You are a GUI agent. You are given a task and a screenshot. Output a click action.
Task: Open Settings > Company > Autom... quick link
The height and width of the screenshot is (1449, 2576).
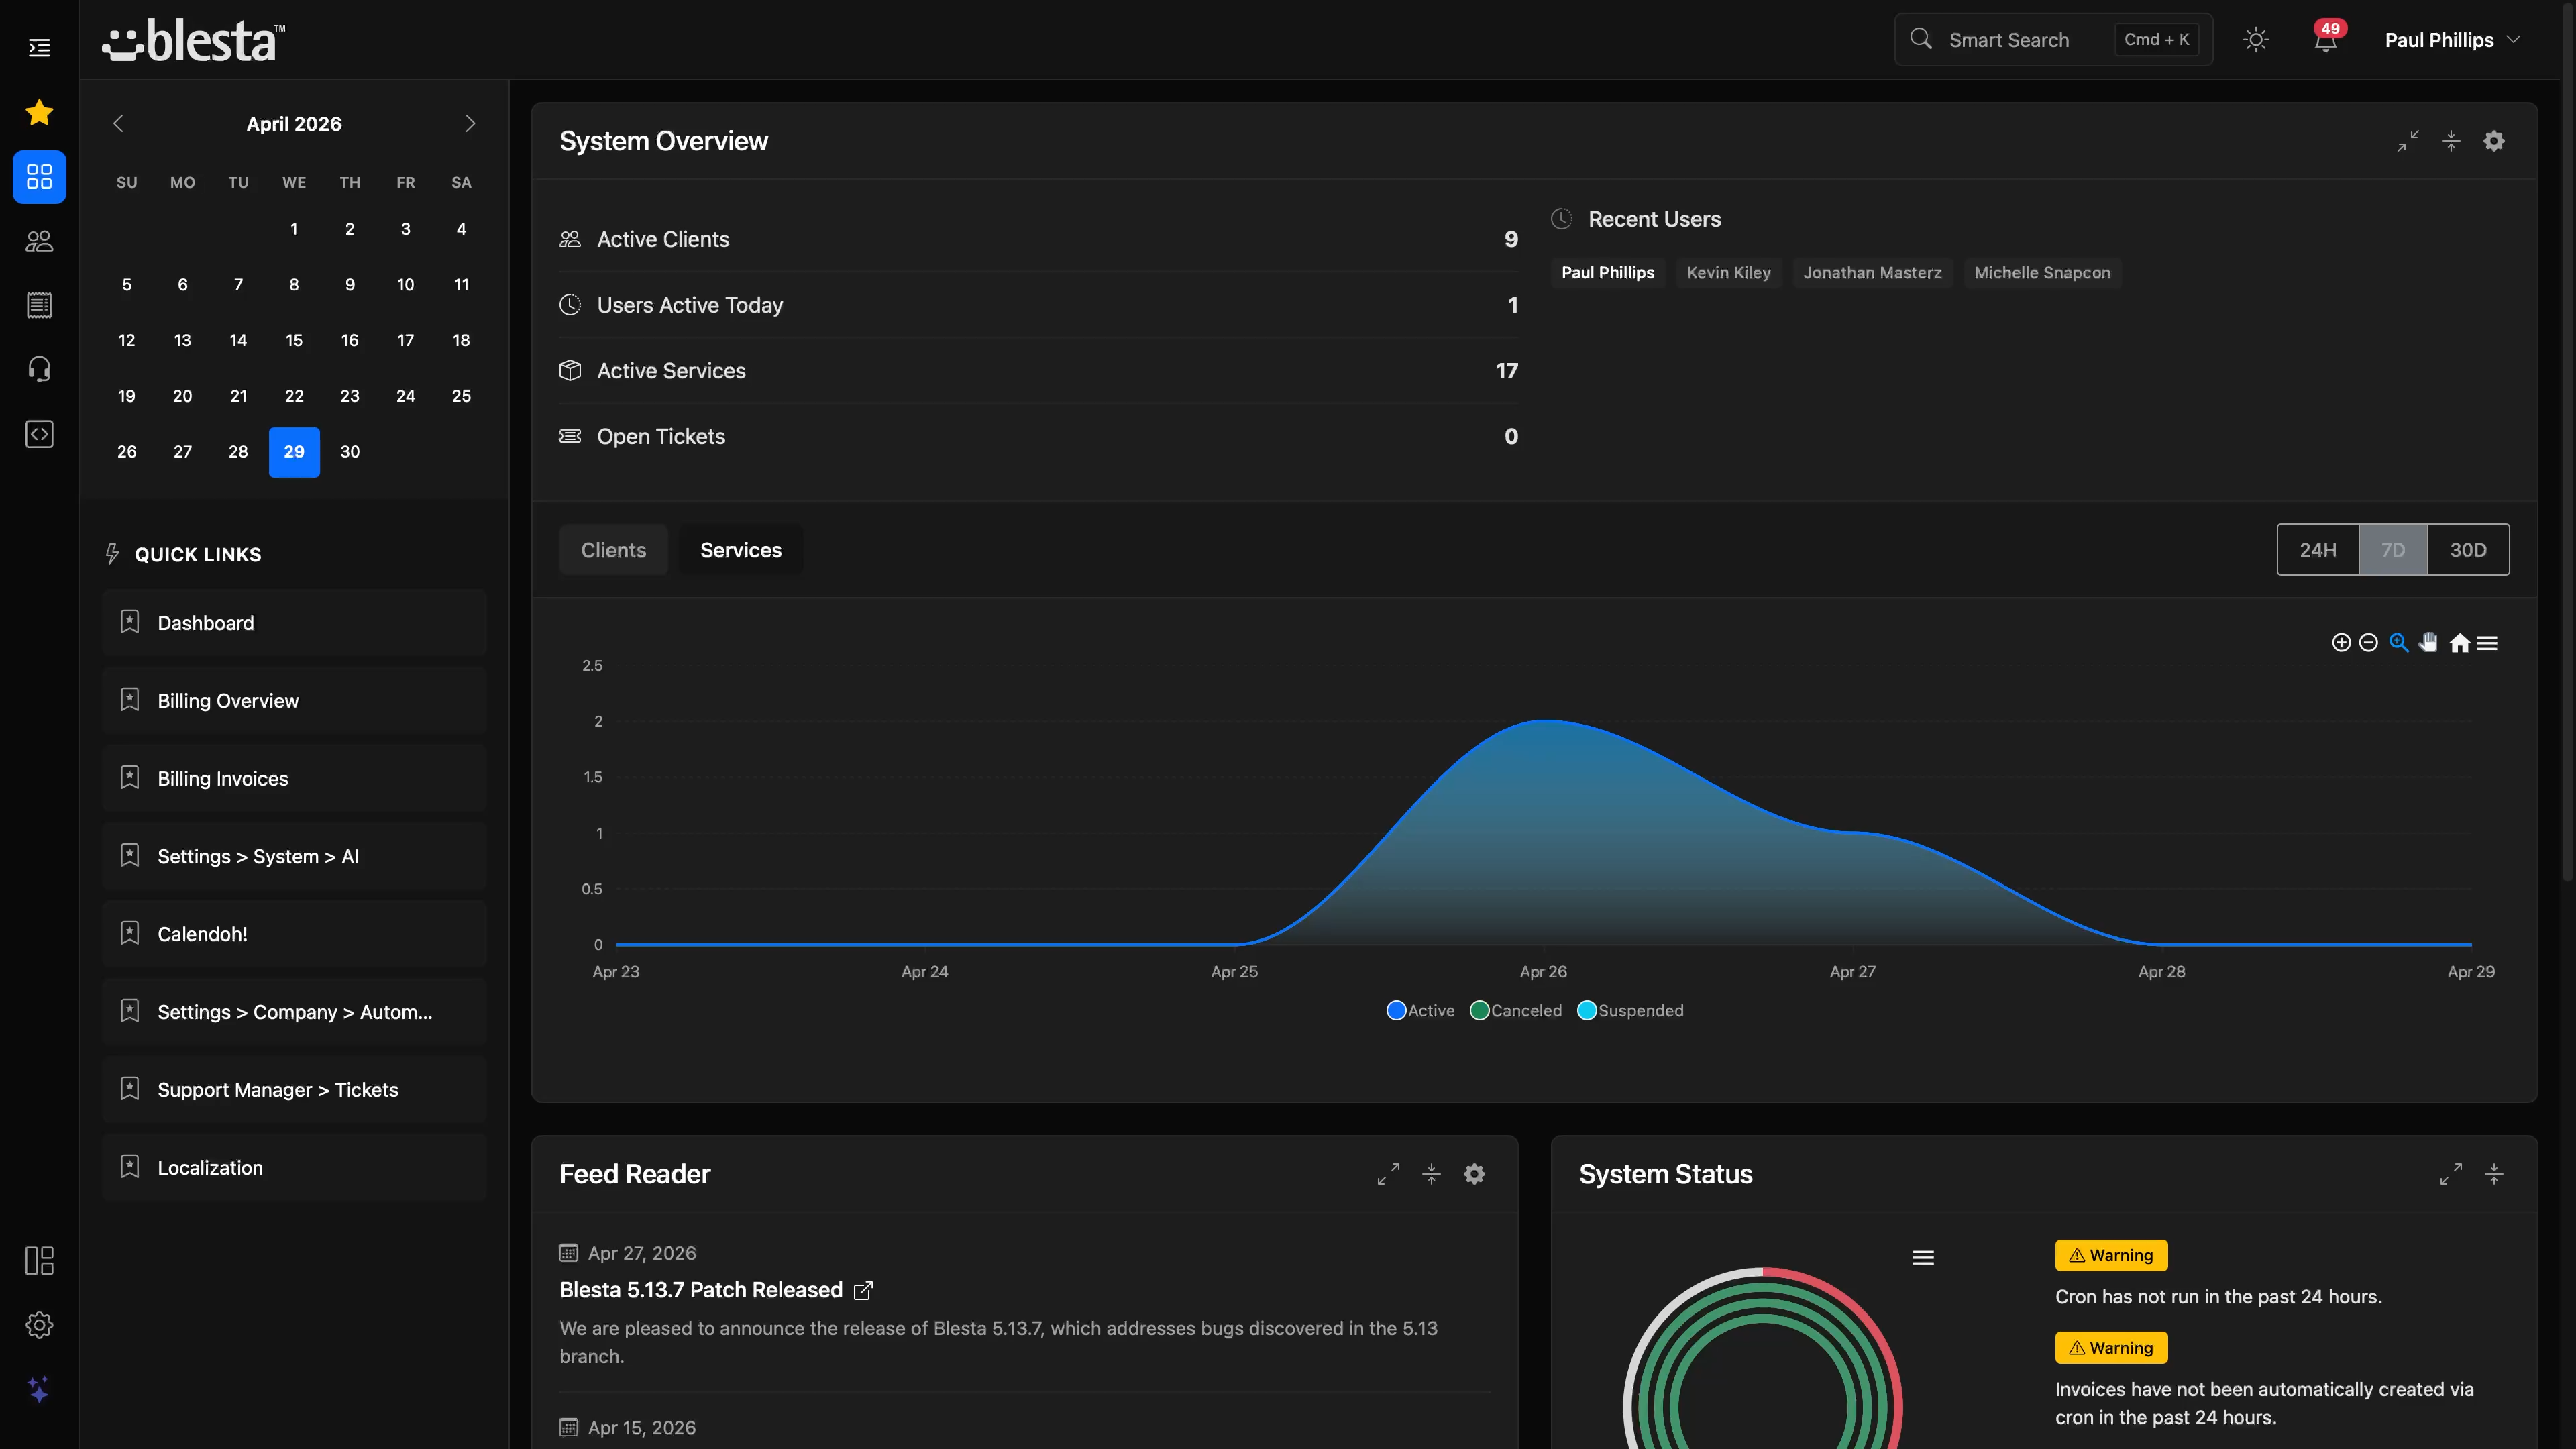click(294, 1012)
